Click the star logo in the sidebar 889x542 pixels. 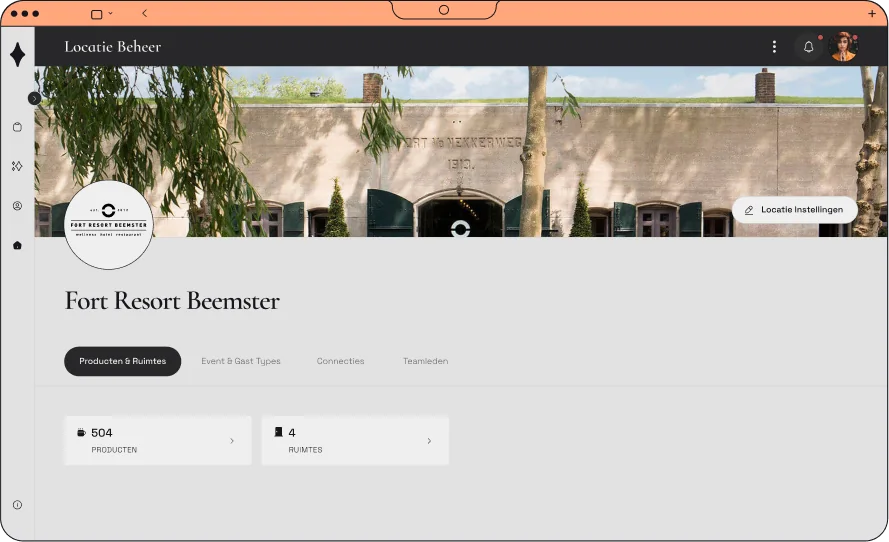18,54
